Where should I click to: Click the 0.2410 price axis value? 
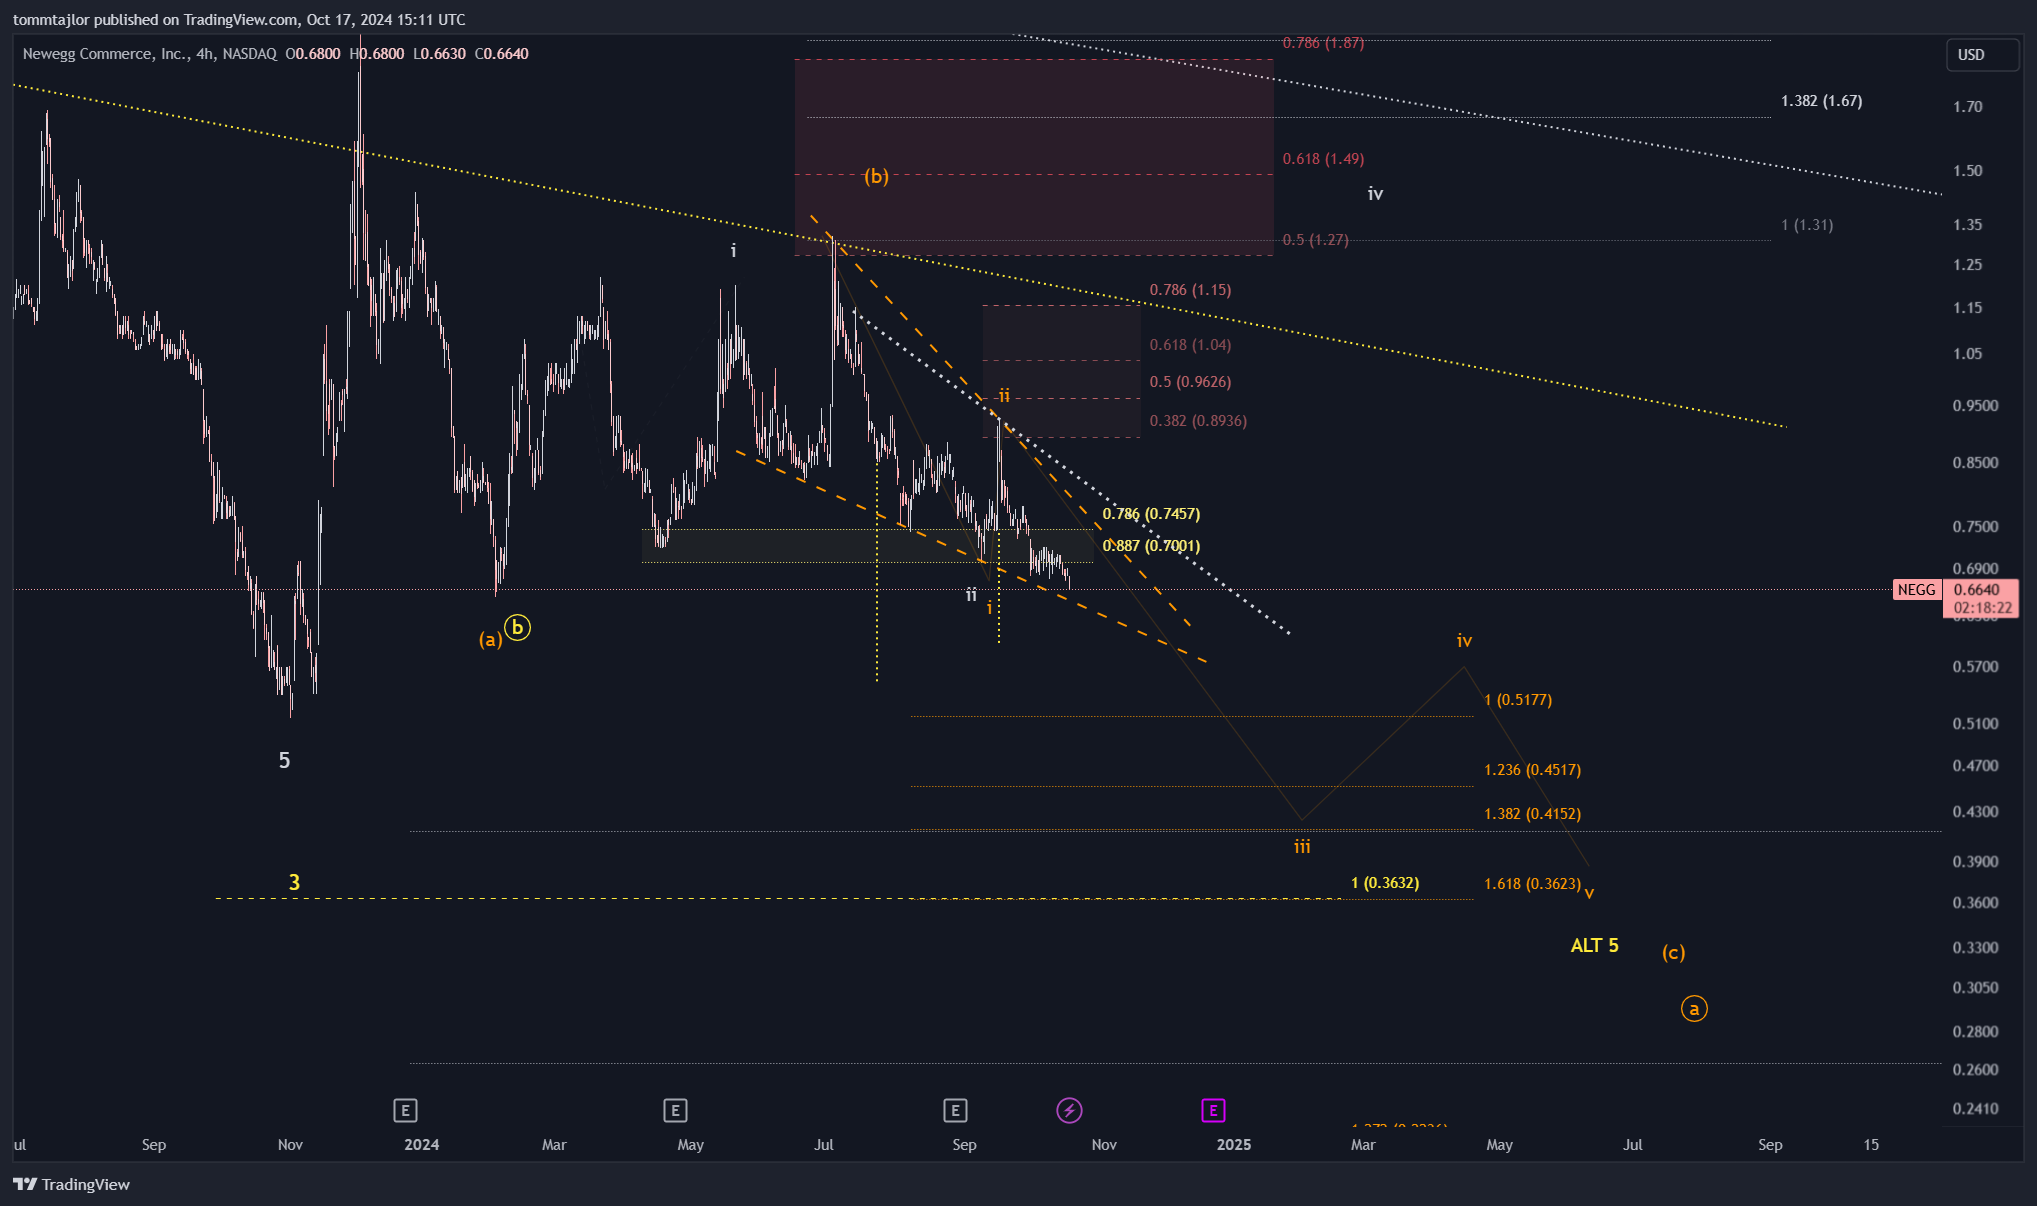[1976, 1109]
